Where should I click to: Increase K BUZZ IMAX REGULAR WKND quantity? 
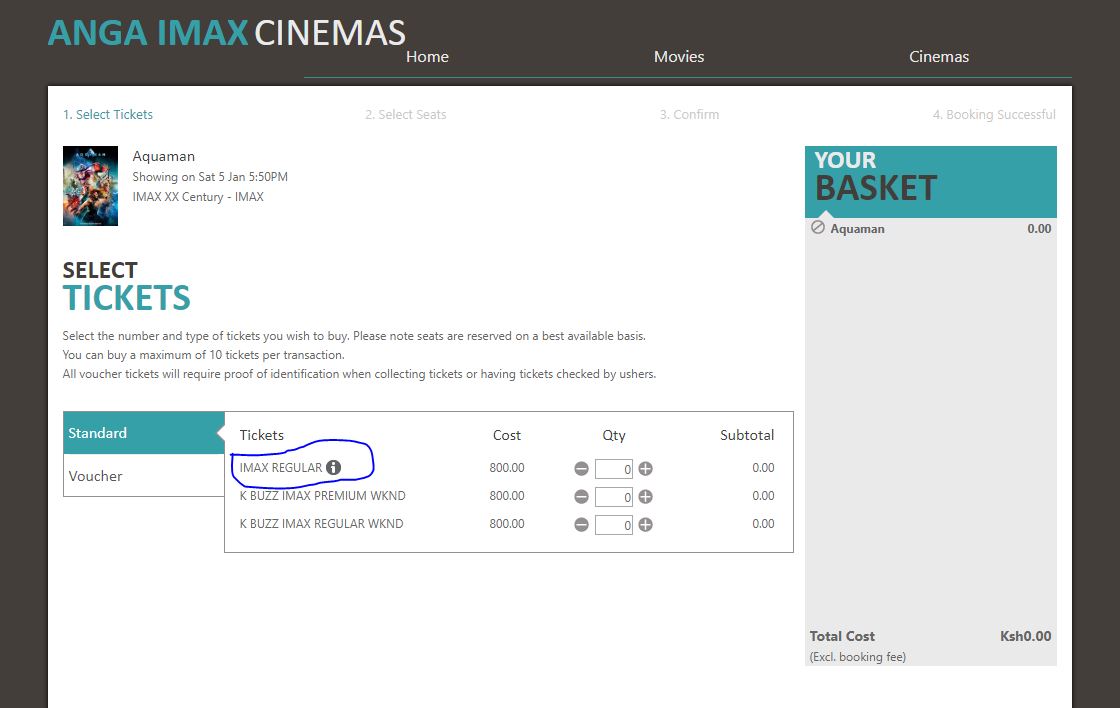646,524
